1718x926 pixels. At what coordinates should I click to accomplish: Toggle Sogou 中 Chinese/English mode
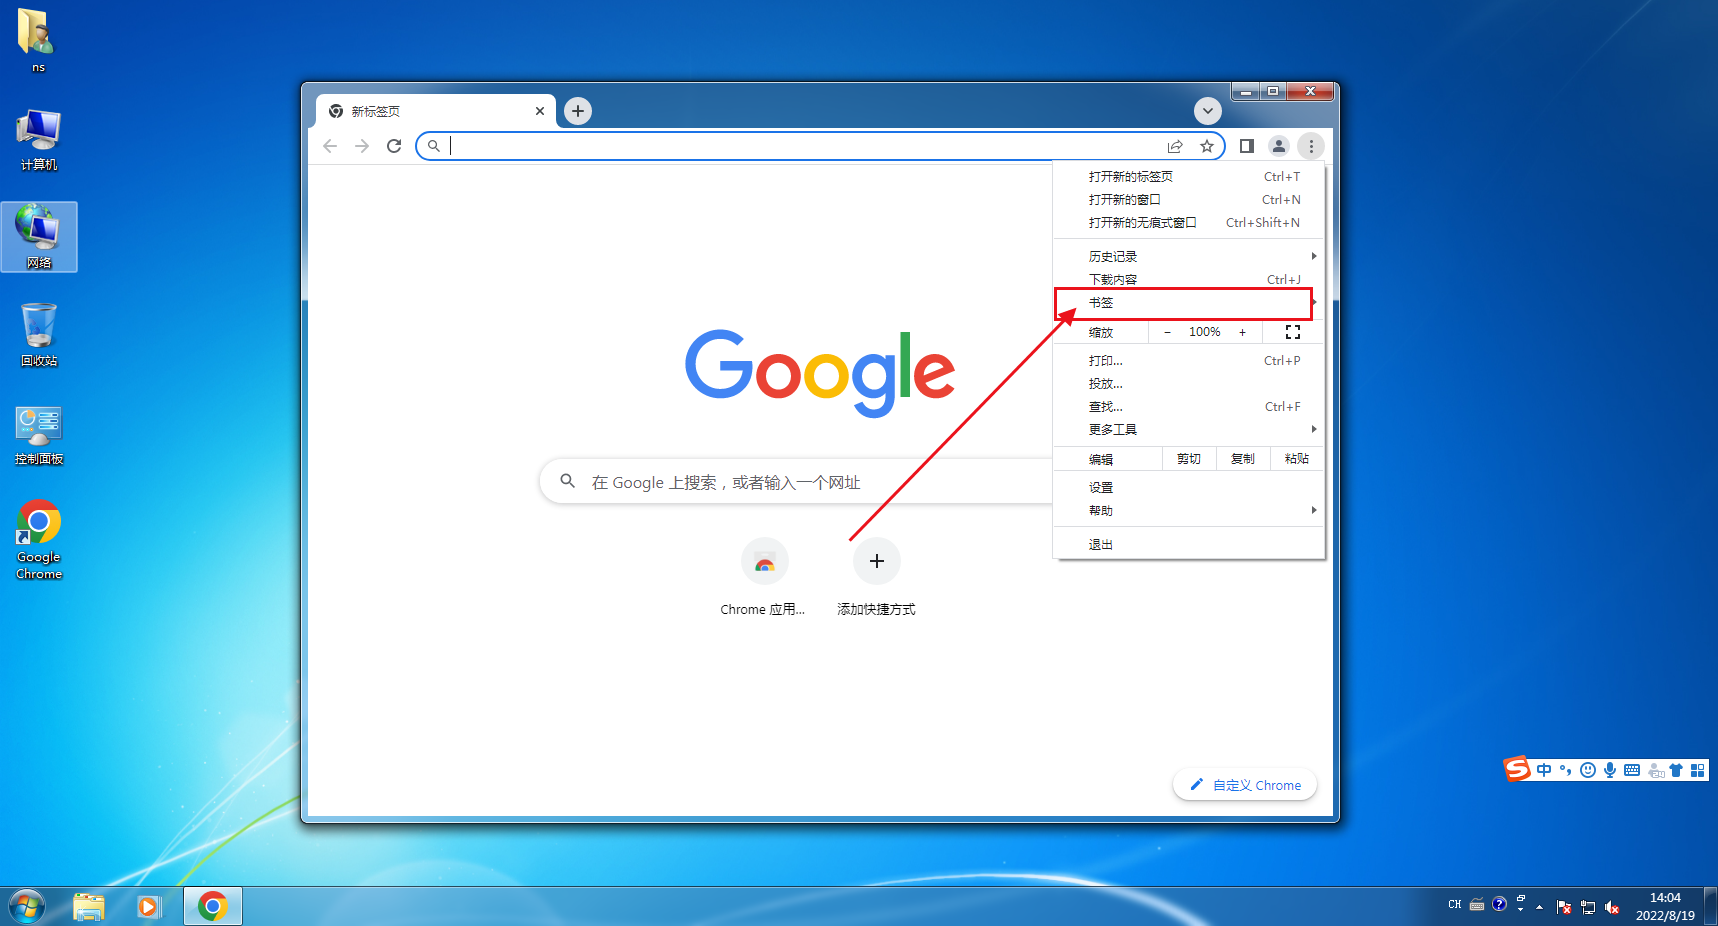pos(1544,770)
